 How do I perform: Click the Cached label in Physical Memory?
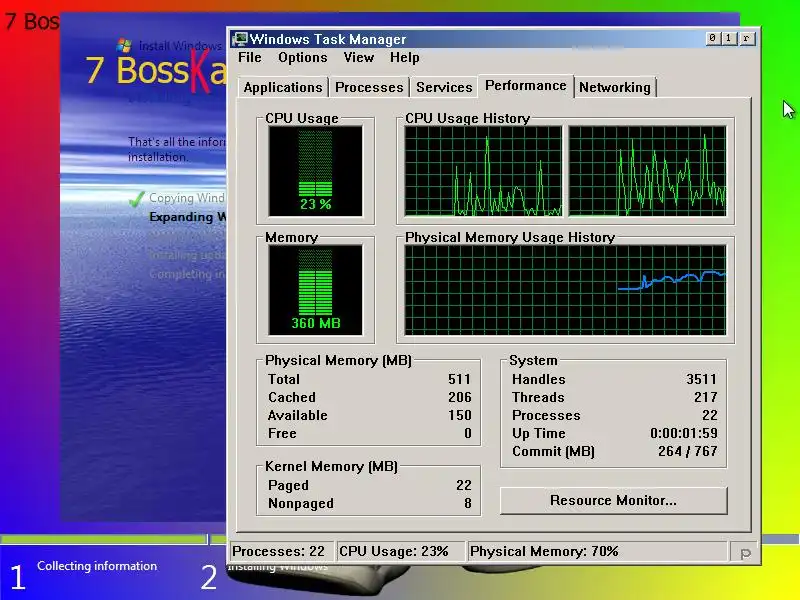coord(292,397)
